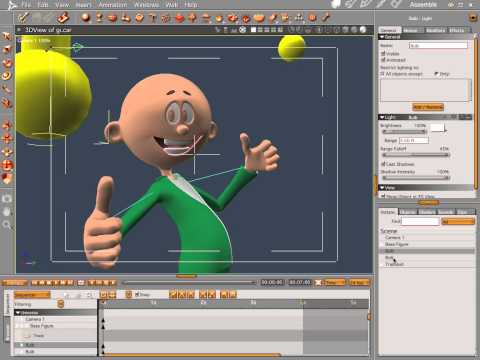Collapse the General section in properties
This screenshot has height=360, width=480.
tap(382, 37)
